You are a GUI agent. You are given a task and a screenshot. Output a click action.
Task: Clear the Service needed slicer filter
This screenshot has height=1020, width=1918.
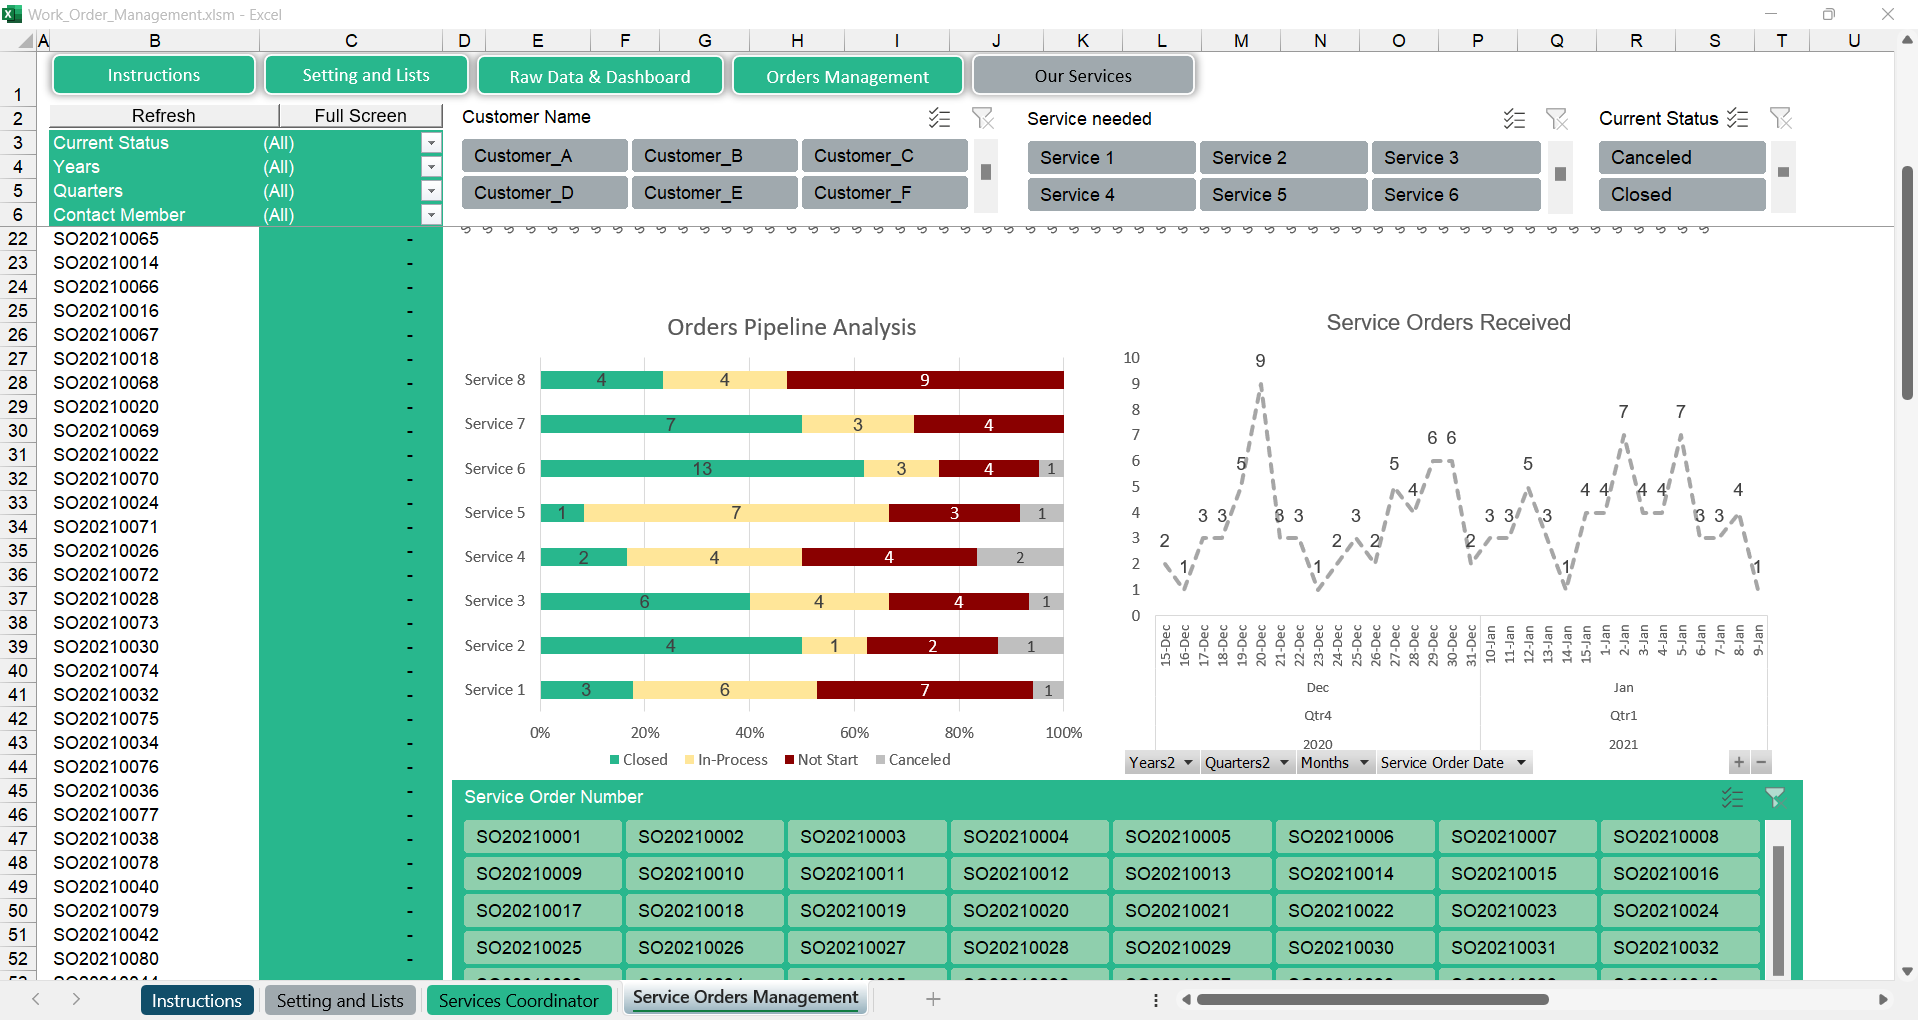pos(1556,119)
